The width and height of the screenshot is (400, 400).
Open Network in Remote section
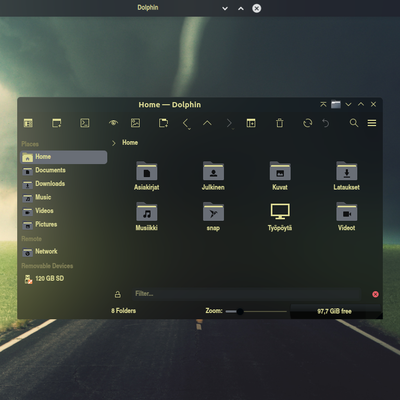pos(64,252)
